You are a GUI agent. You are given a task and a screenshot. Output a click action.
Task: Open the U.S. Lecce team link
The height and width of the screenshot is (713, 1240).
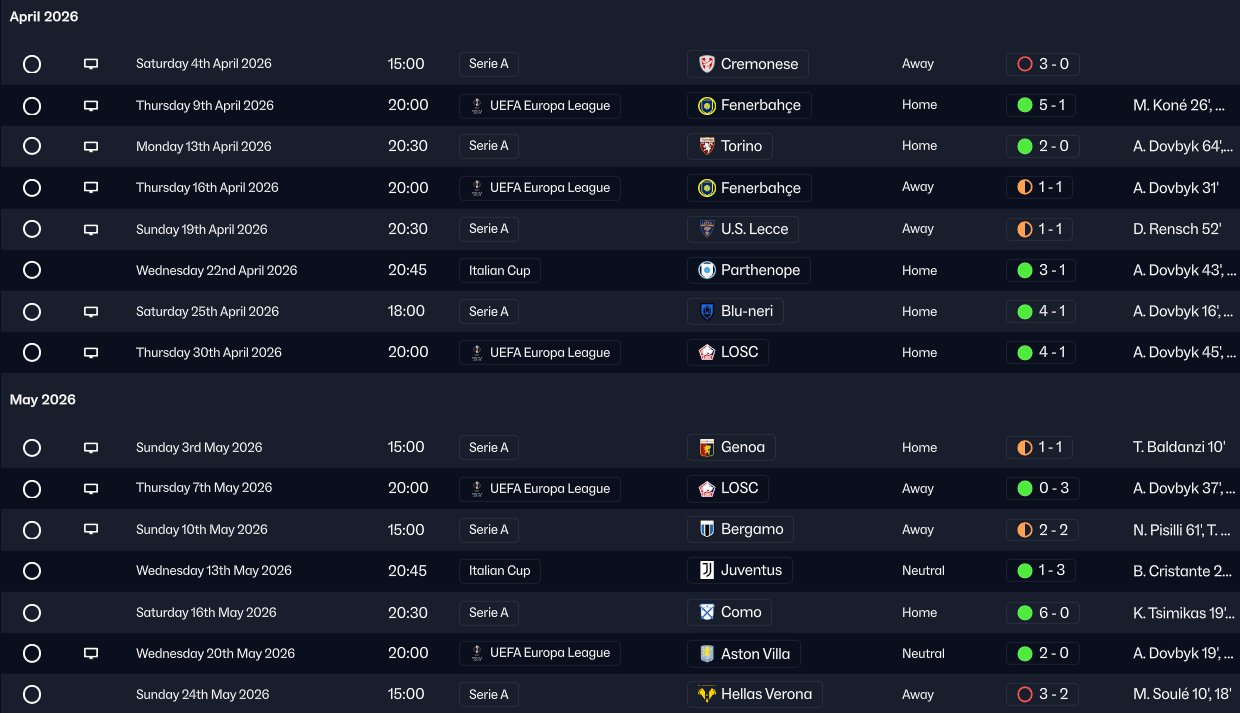754,229
